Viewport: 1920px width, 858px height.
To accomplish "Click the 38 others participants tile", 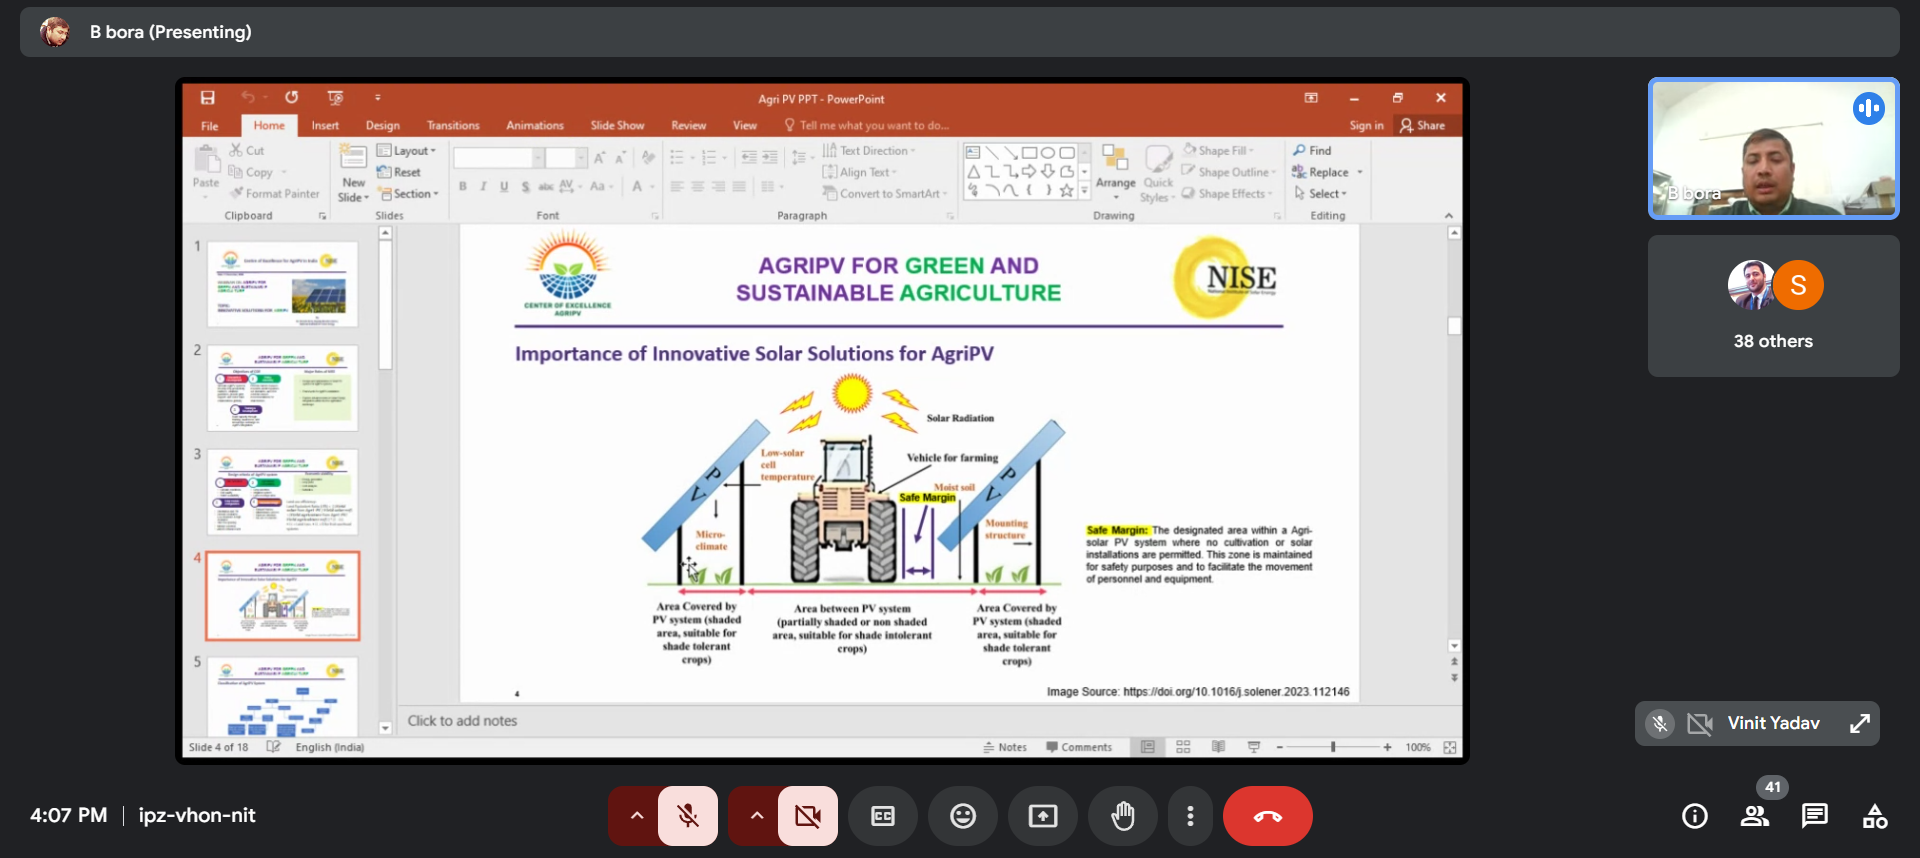I will (1773, 306).
